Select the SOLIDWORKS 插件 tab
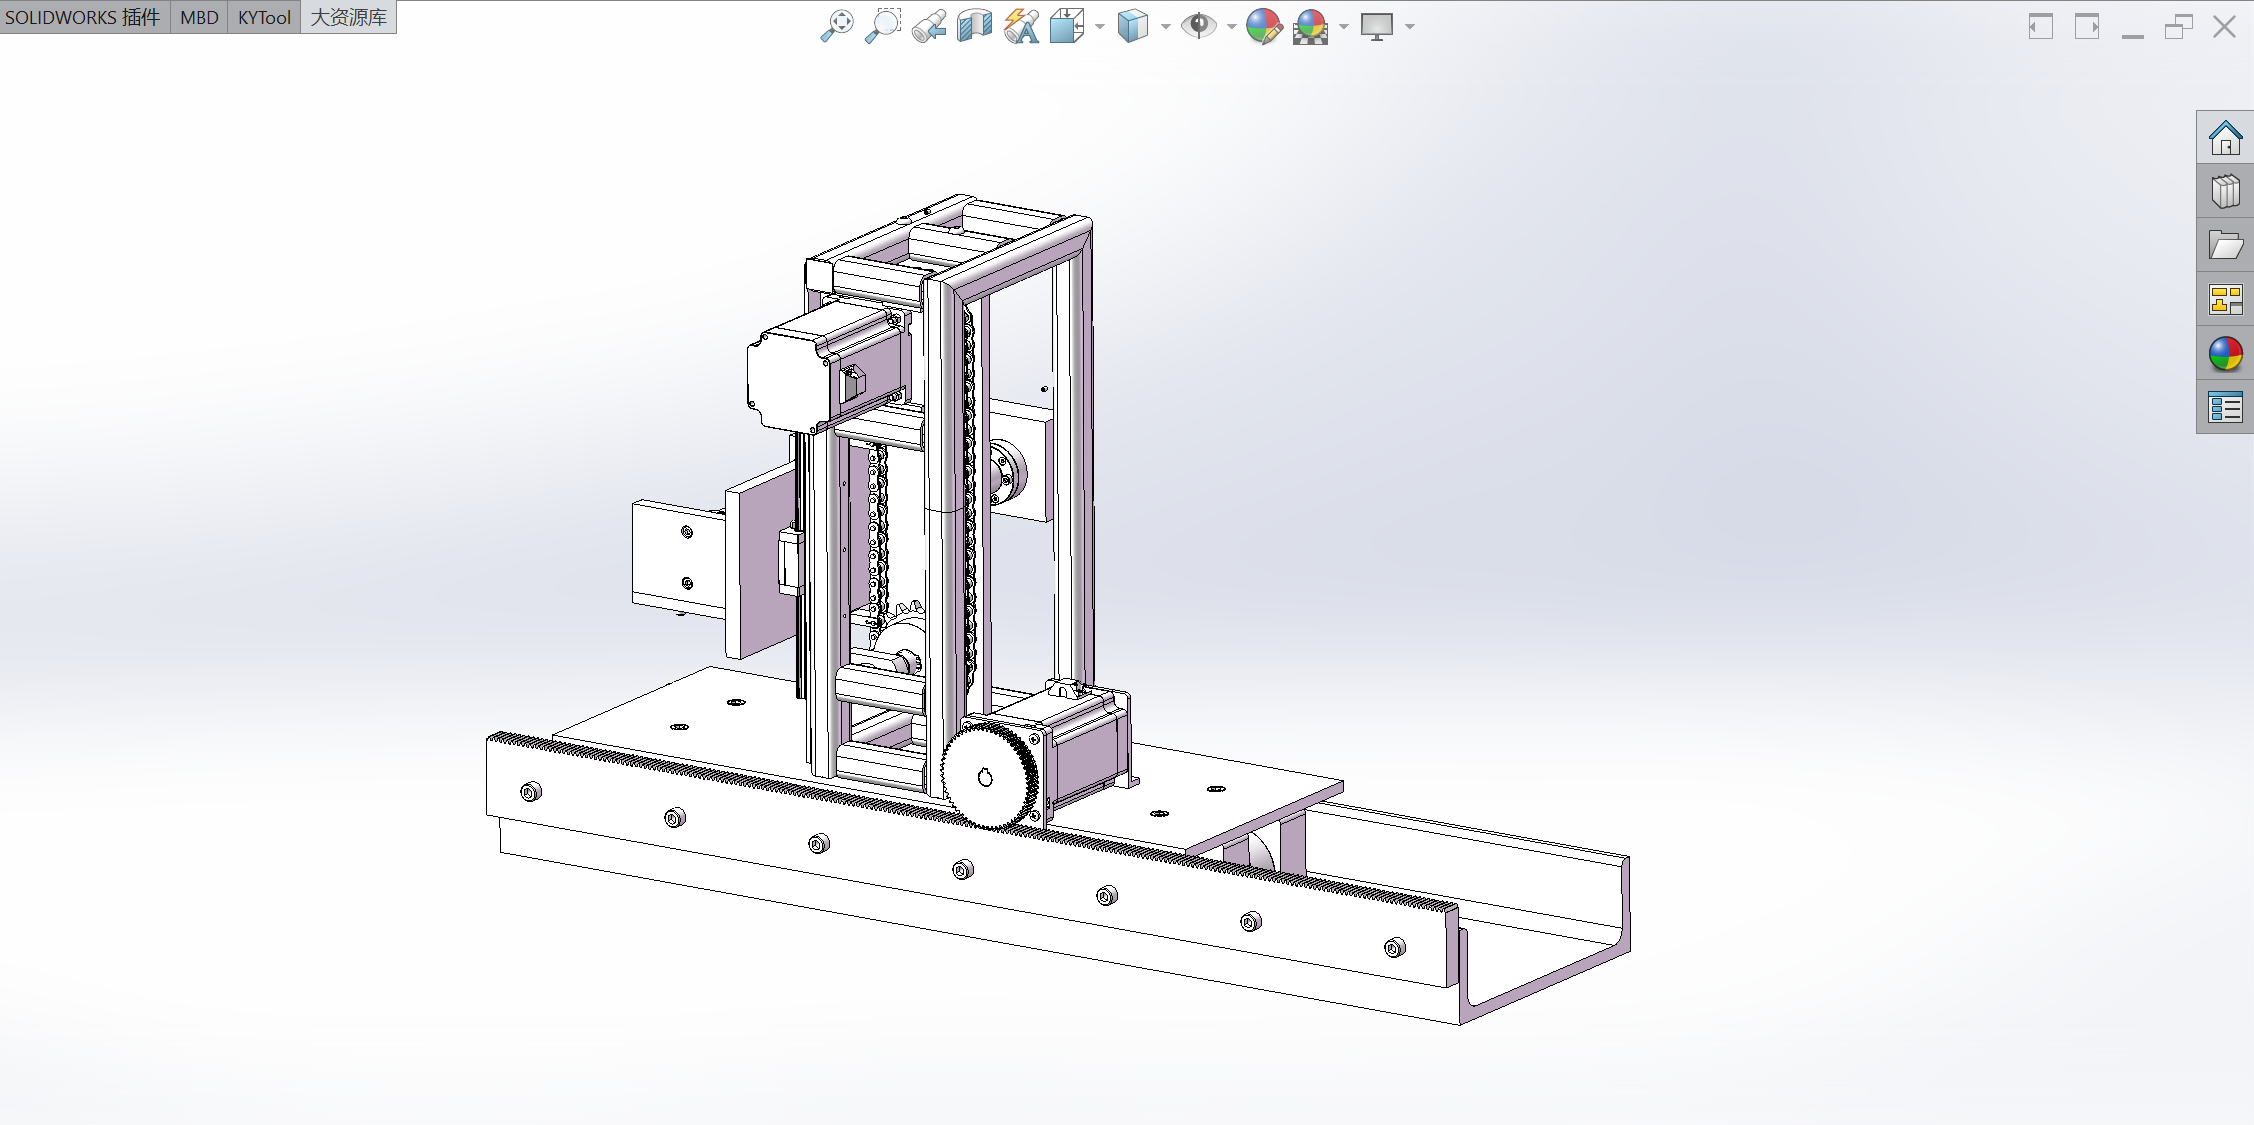Screen dimensions: 2254x1125 [84, 17]
